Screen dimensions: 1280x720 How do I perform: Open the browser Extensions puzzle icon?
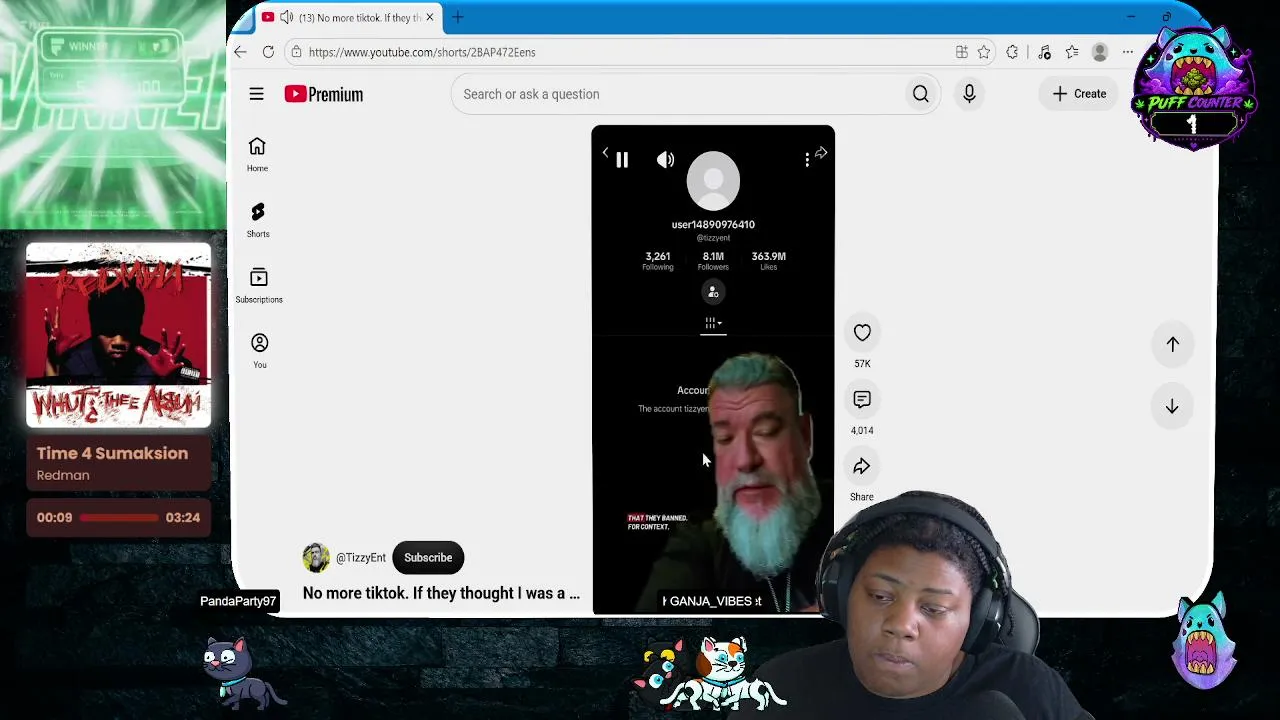[1012, 52]
